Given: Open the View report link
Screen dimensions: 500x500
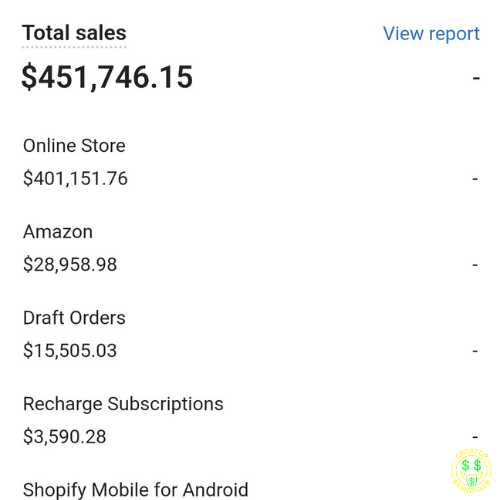Looking at the screenshot, I should pyautogui.click(x=431, y=34).
